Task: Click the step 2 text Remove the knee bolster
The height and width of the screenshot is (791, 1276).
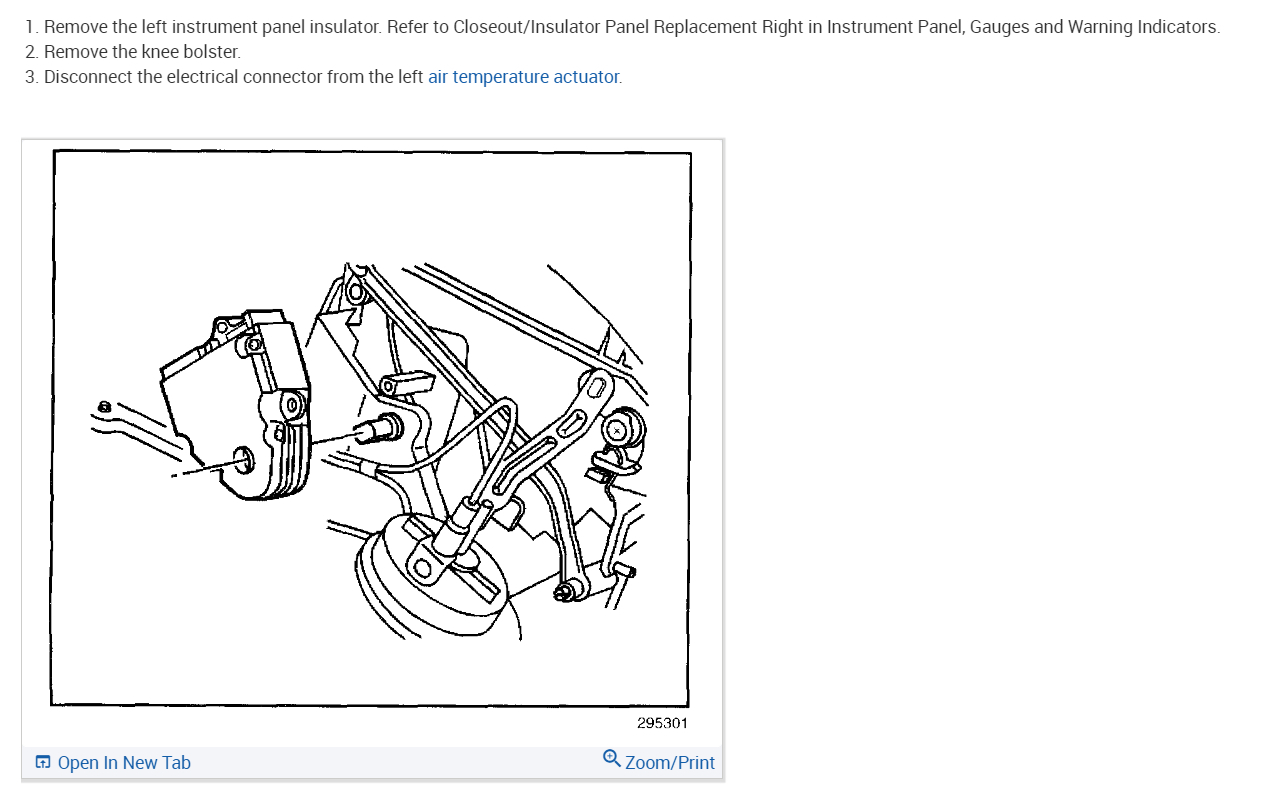Action: pyautogui.click(x=142, y=52)
